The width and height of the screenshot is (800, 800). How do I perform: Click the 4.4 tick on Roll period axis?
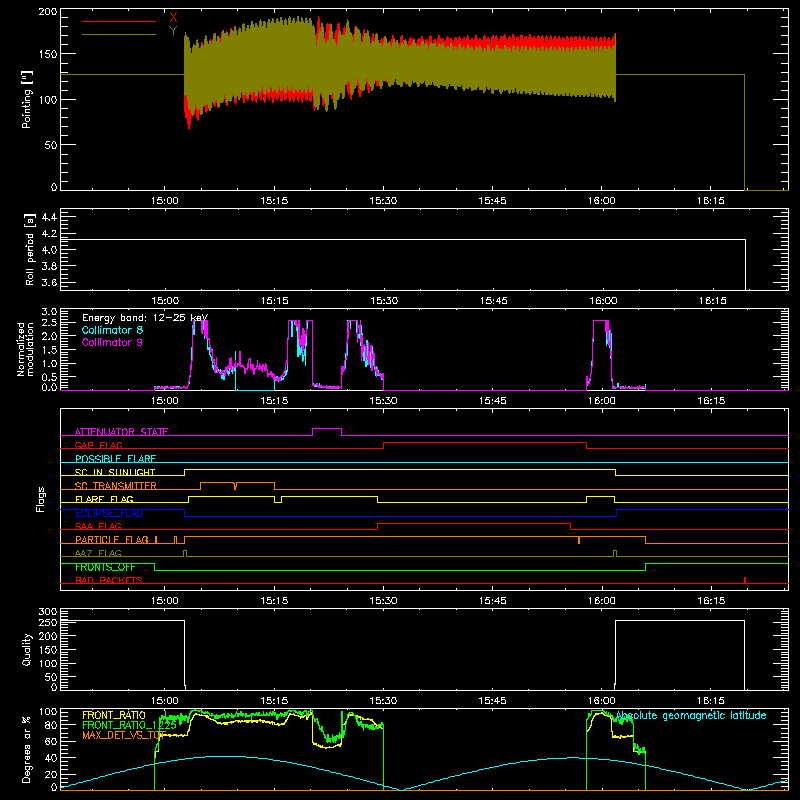coord(49,217)
